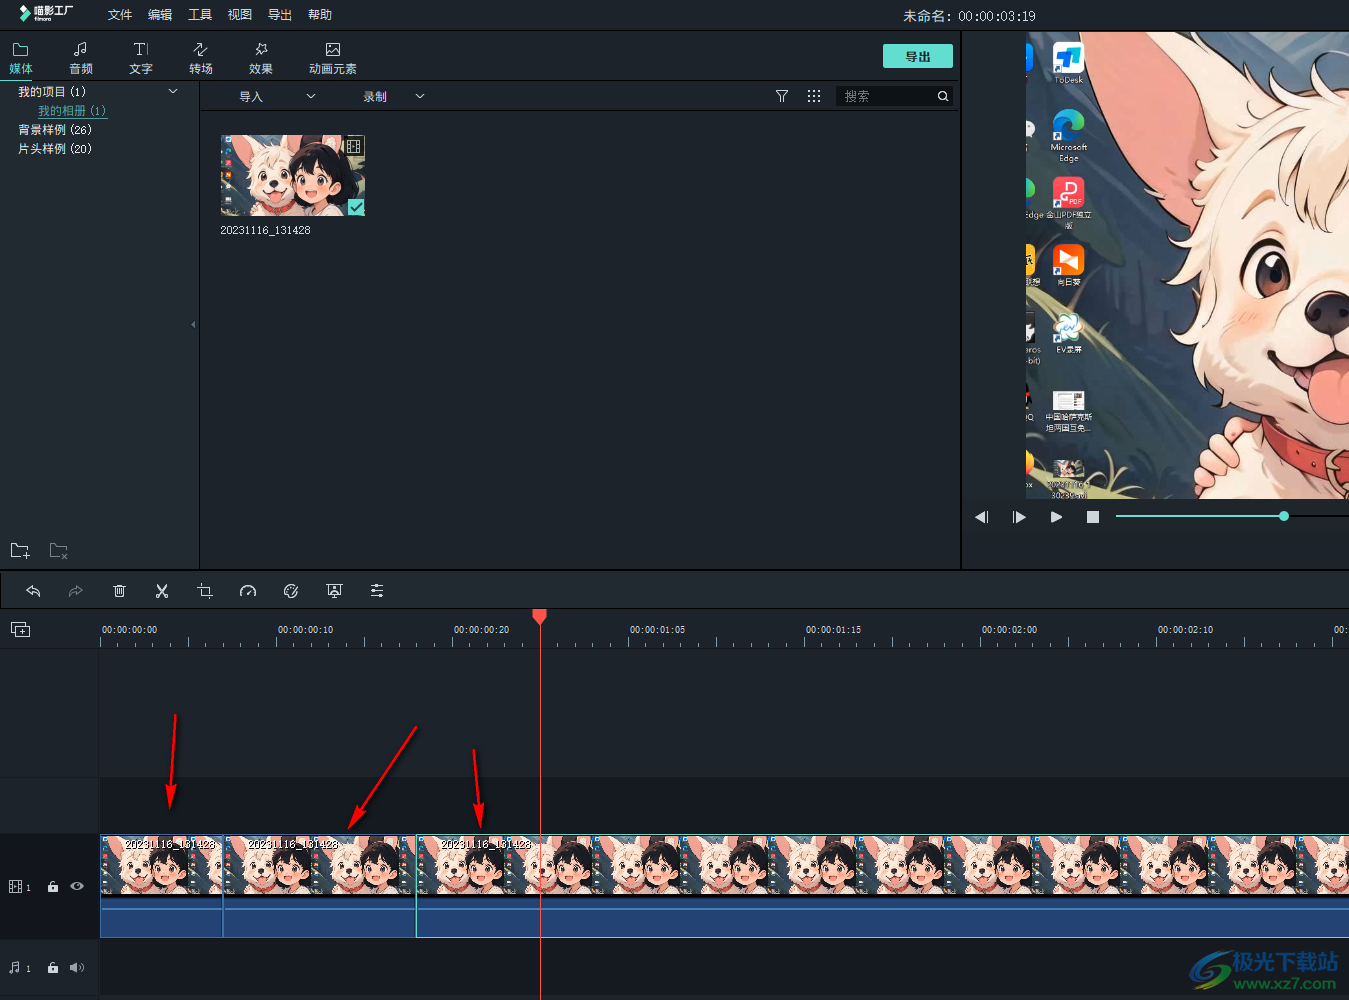Screen dimensions: 1349x1000
Task: Click the video track 1 filmstrip icon
Action: tap(15, 887)
